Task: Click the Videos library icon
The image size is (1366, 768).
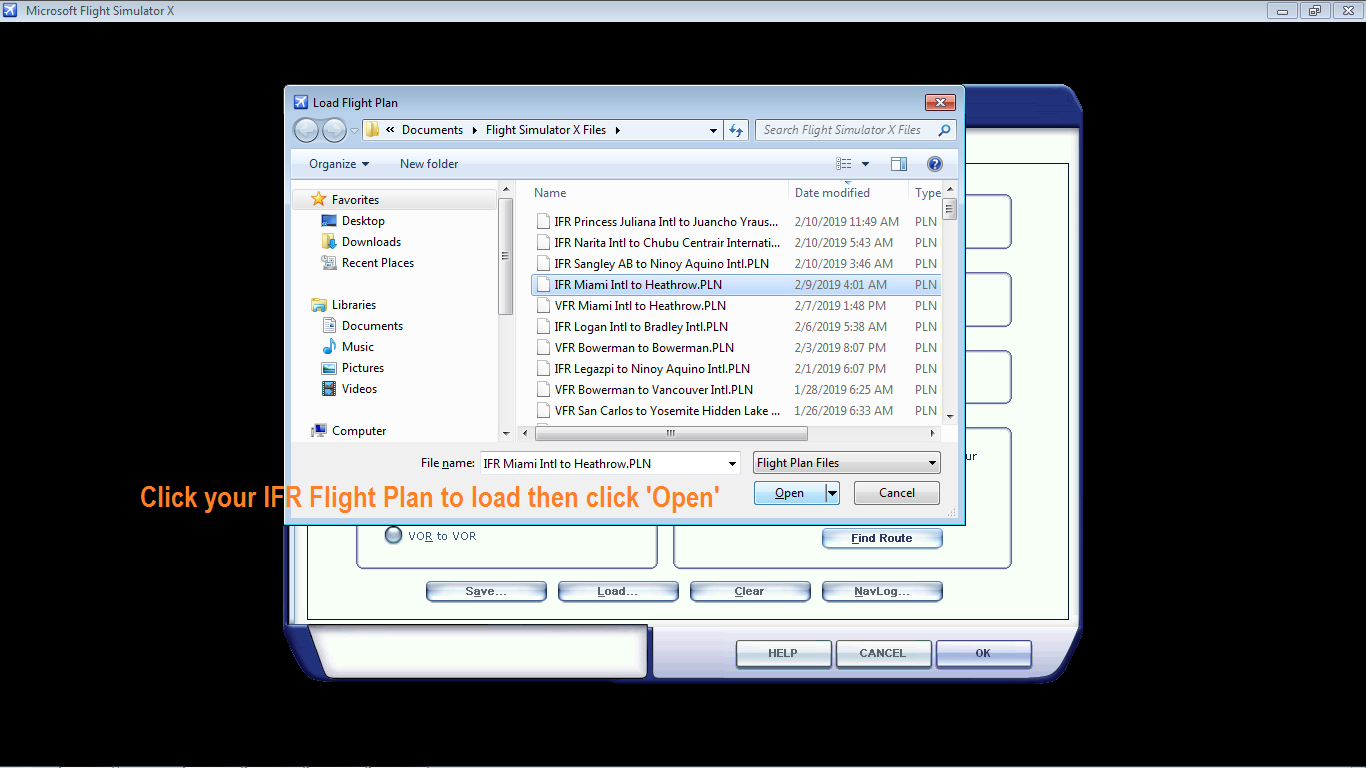Action: (x=329, y=389)
